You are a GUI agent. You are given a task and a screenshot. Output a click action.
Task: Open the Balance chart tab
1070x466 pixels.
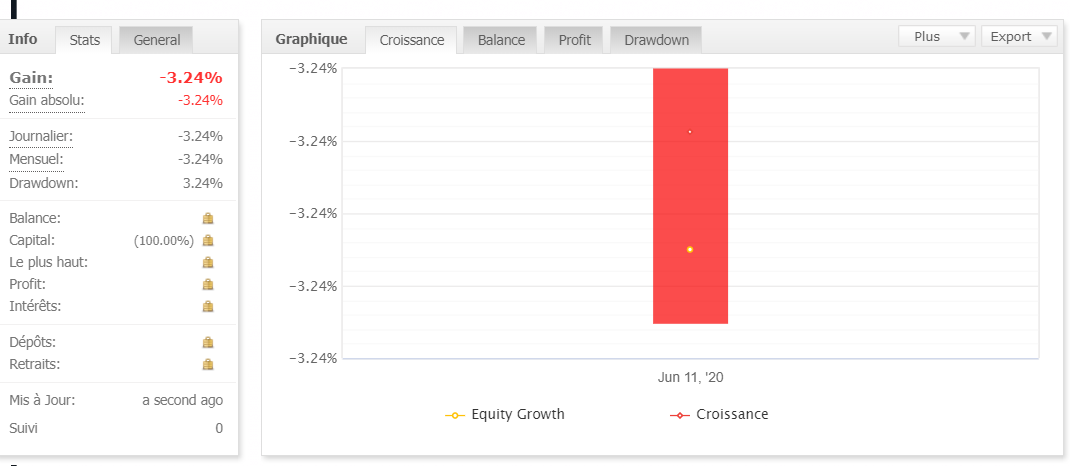tap(501, 40)
